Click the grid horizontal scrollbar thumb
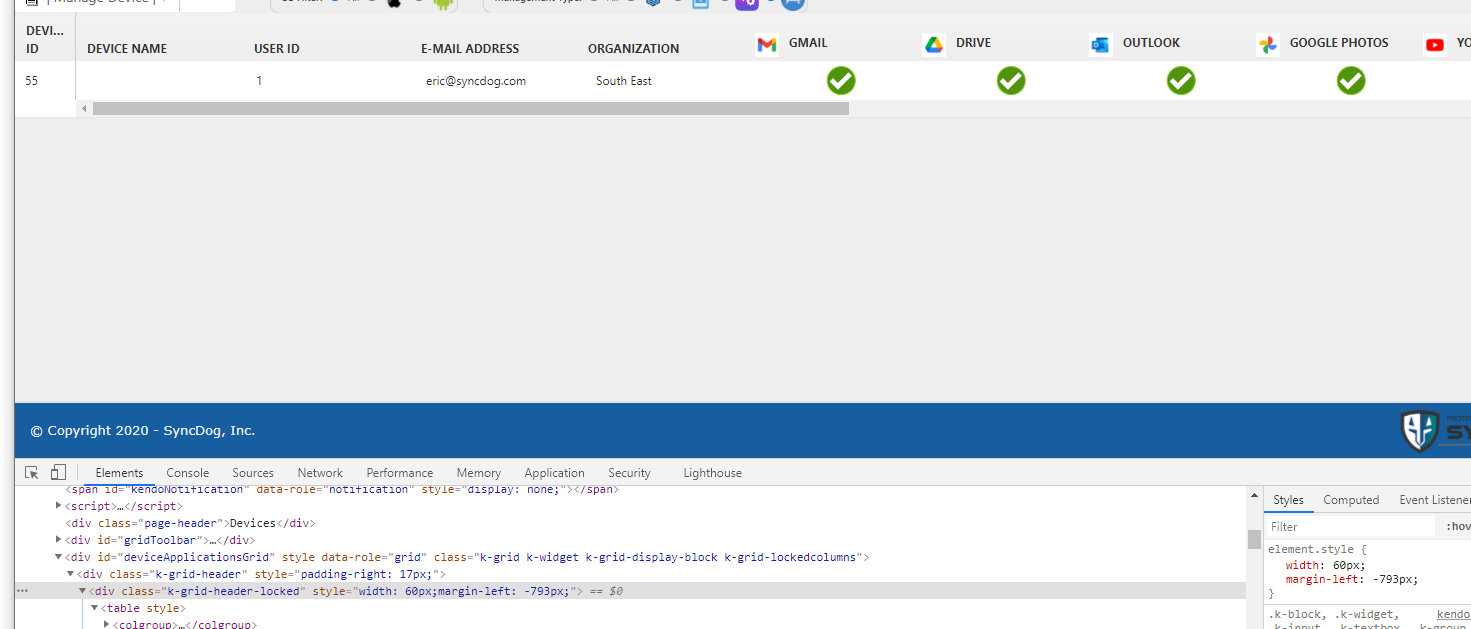This screenshot has height=629, width=1471. [471, 108]
